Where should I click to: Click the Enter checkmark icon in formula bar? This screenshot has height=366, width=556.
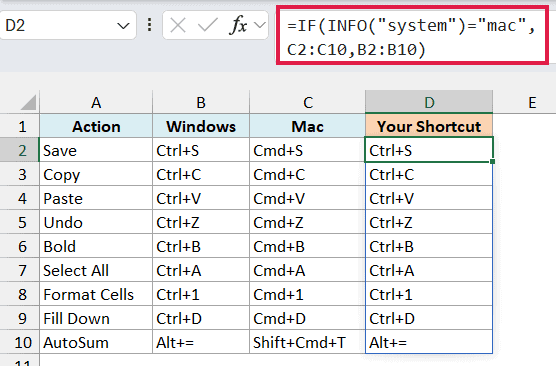(x=207, y=26)
